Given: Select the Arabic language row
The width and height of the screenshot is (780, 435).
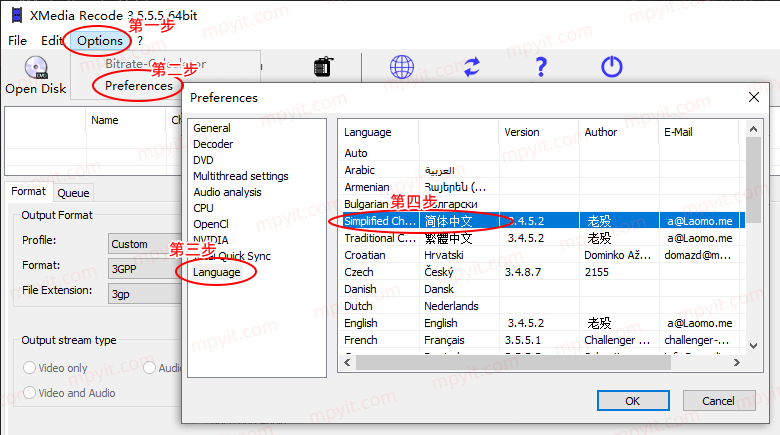Looking at the screenshot, I should coord(542,170).
